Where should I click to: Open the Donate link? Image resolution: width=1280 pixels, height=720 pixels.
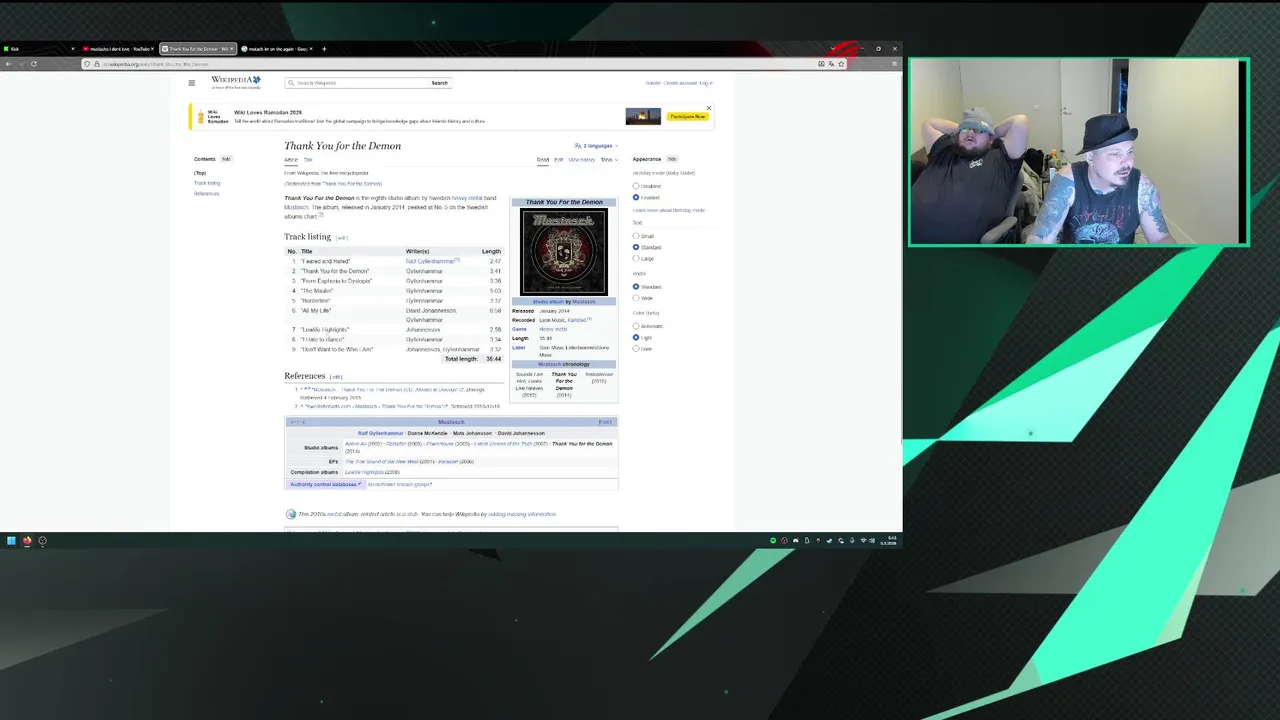coord(653,83)
